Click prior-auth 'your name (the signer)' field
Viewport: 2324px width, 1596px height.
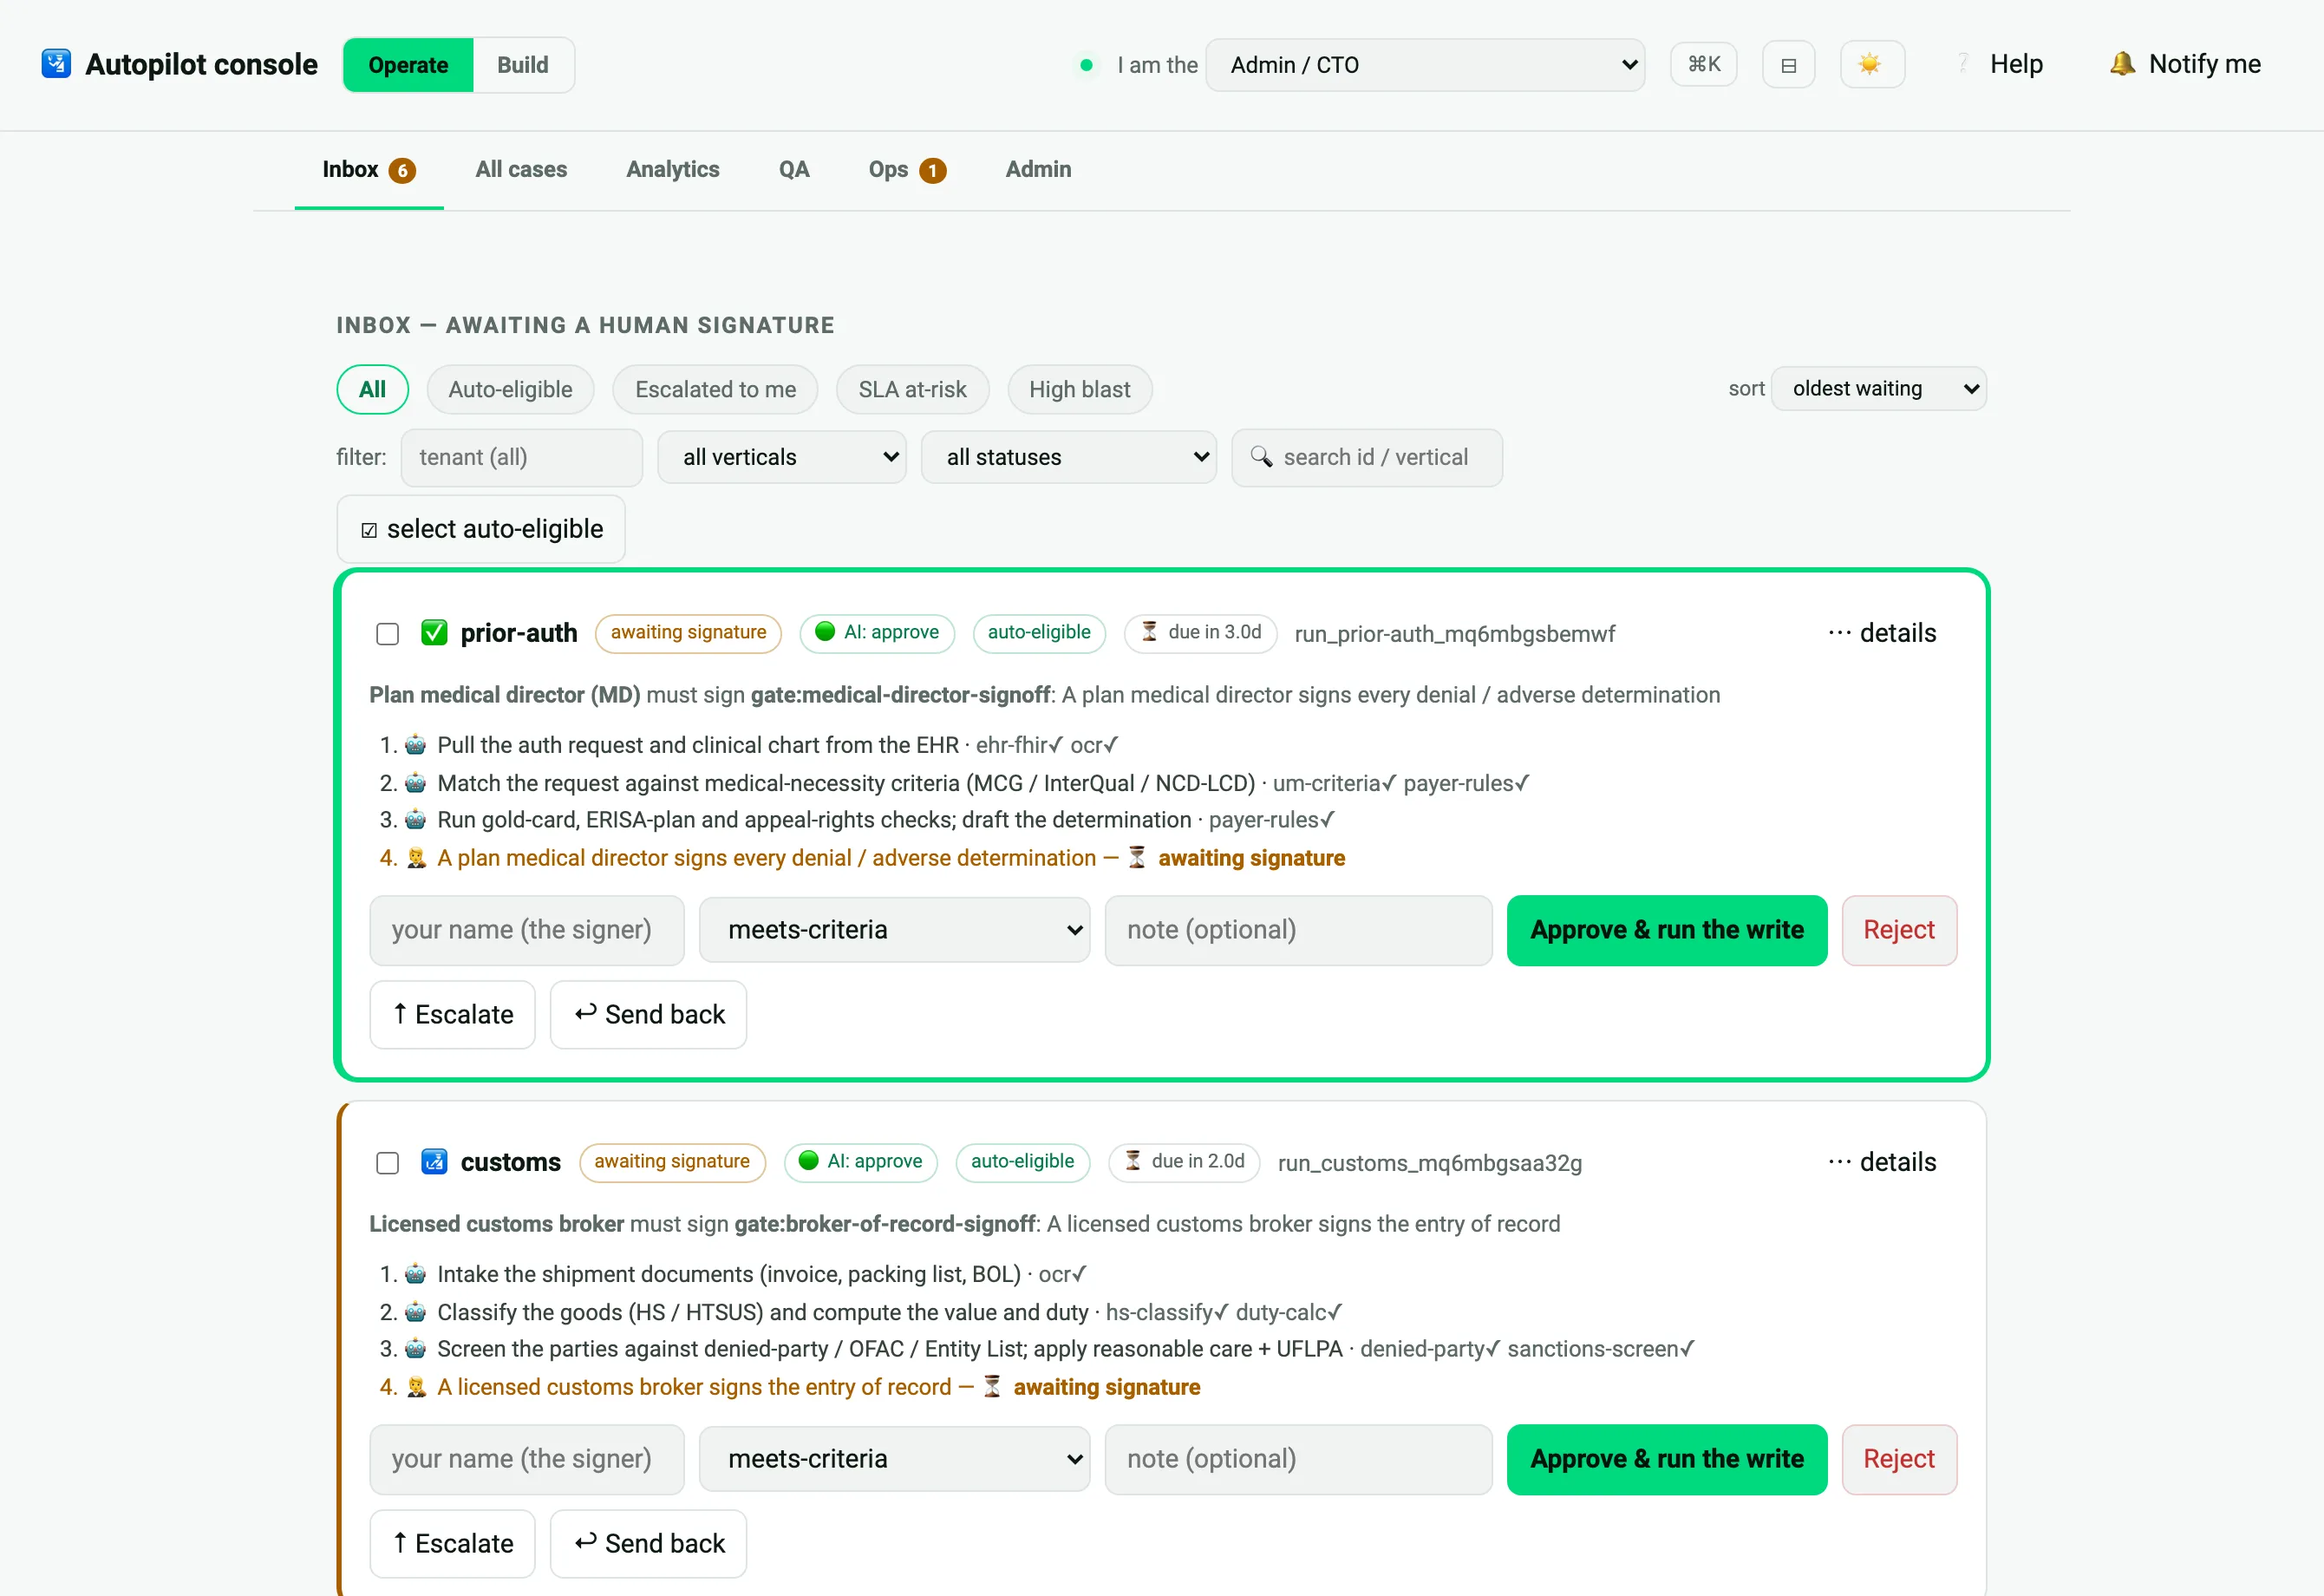[x=527, y=930]
